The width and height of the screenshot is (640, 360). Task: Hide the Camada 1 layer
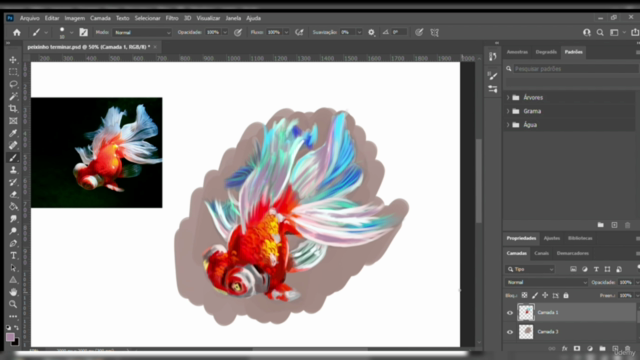[x=510, y=313]
